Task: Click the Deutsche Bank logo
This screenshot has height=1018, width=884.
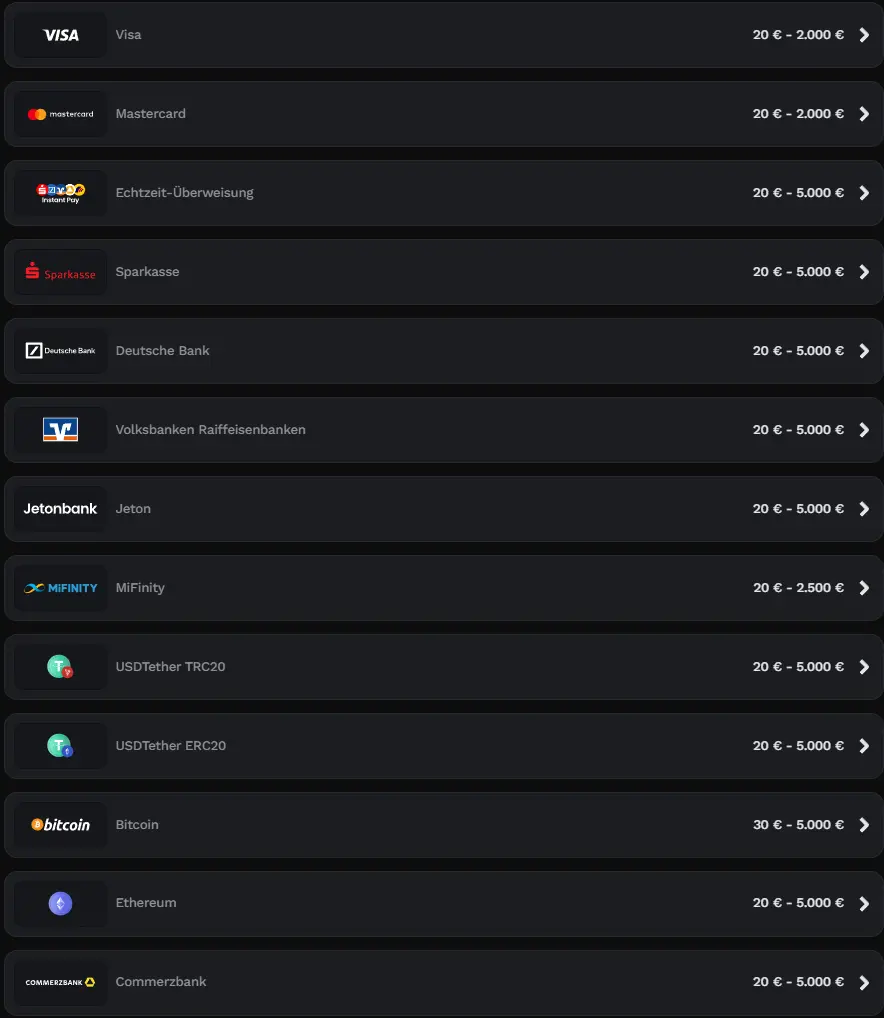Action: pyautogui.click(x=60, y=351)
